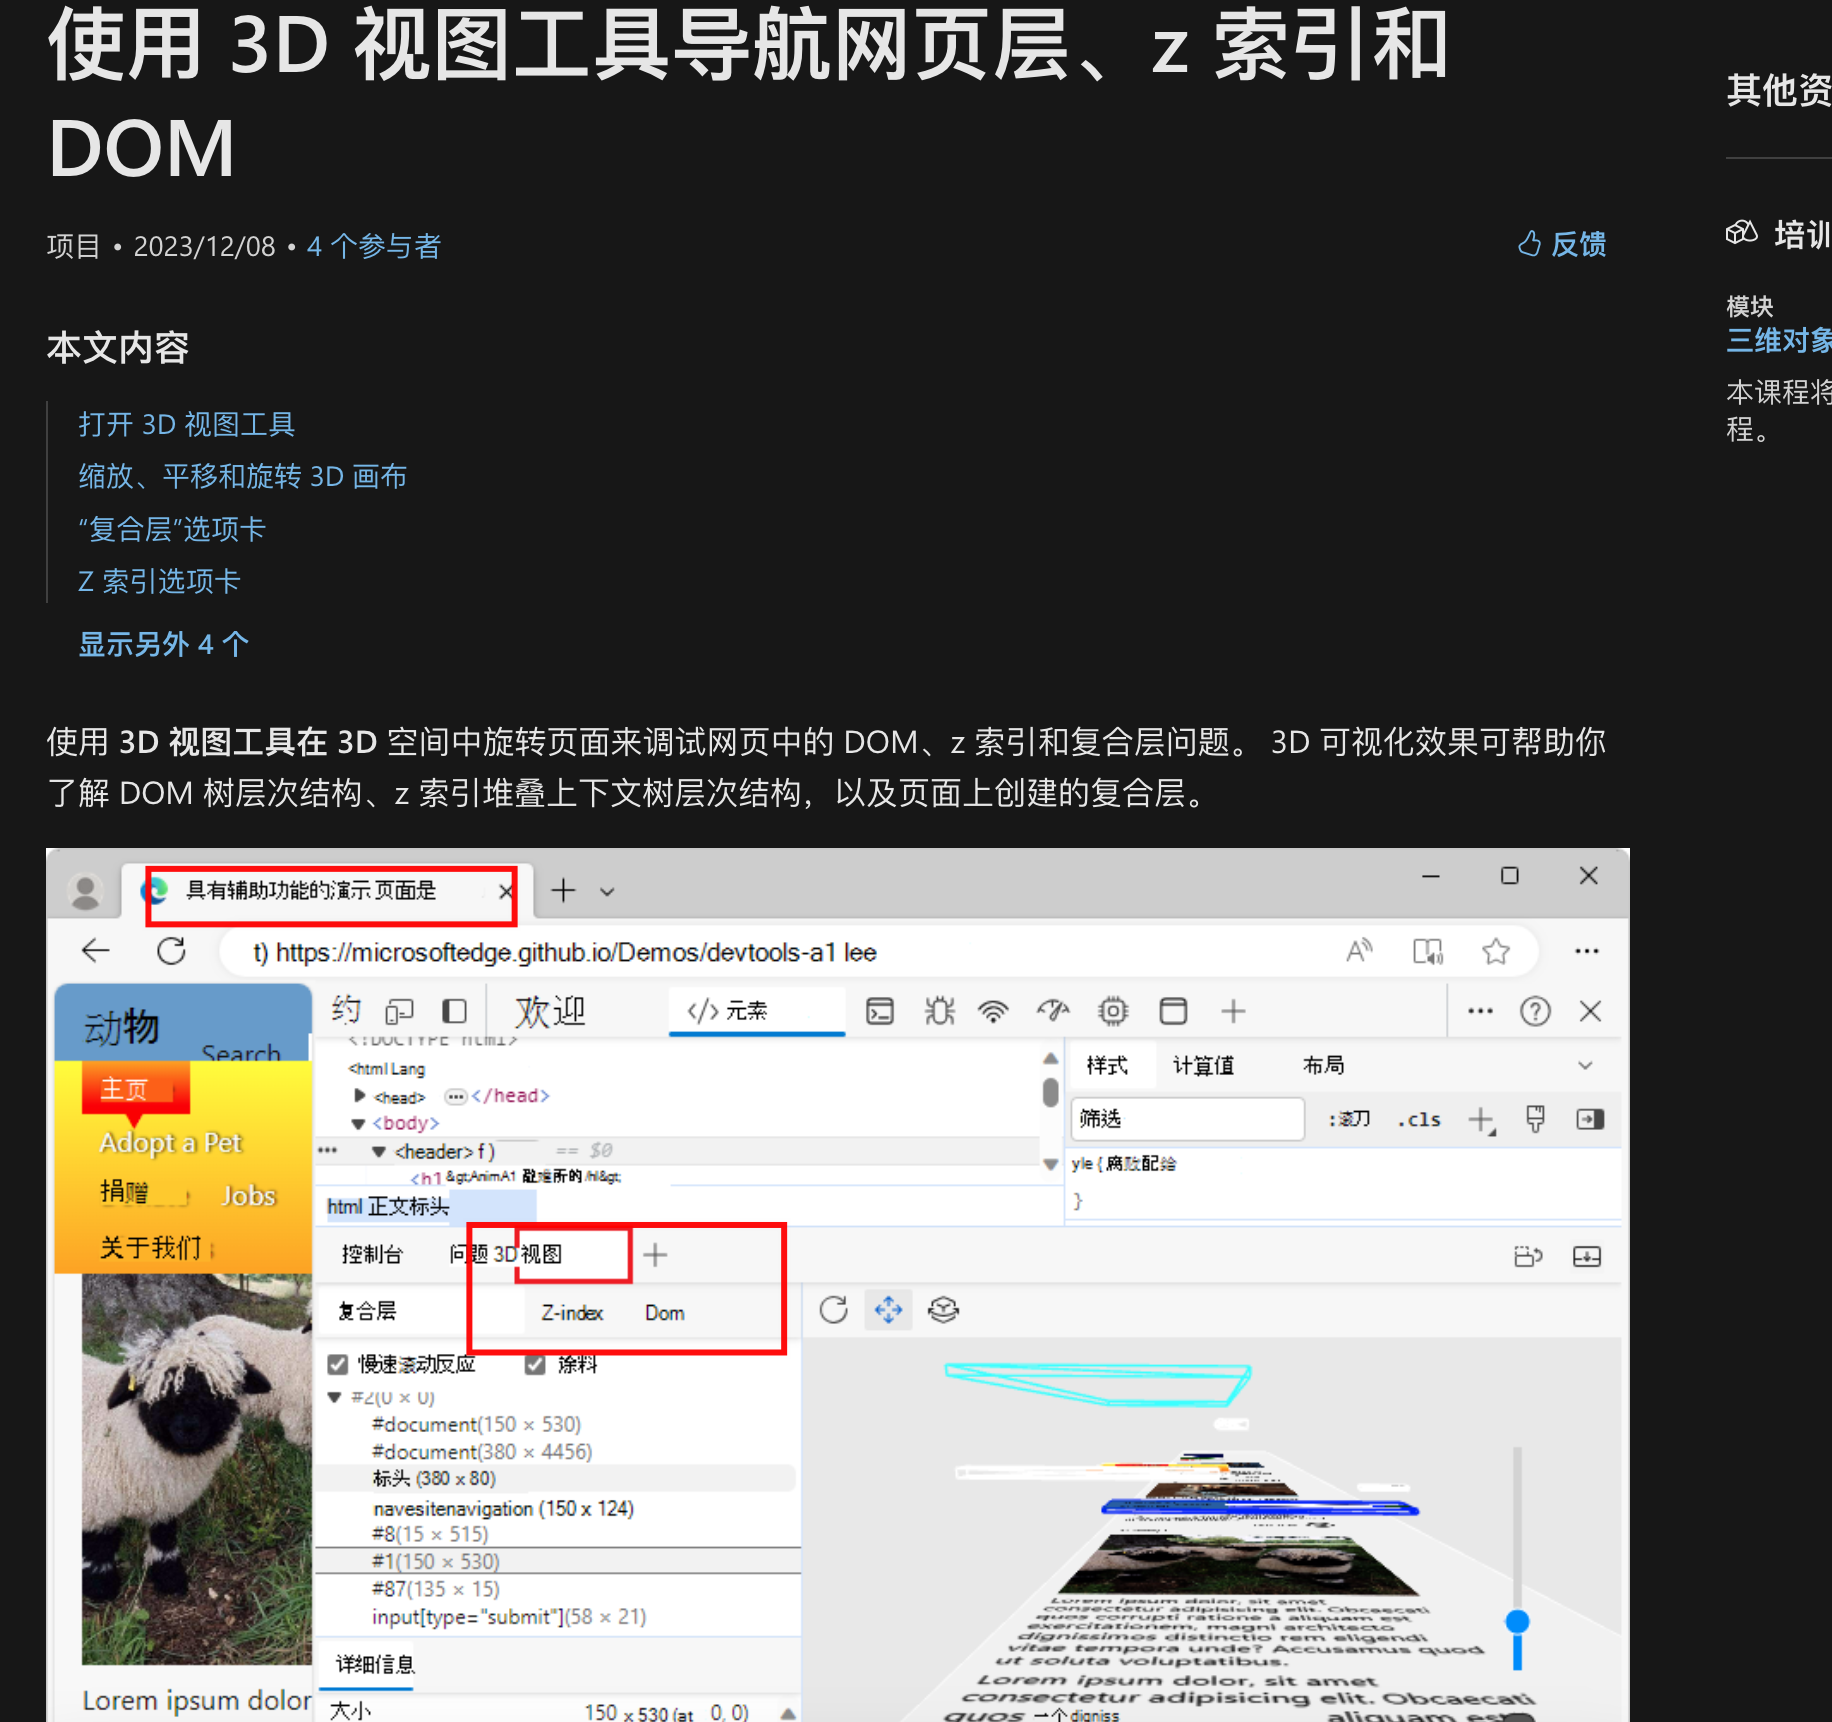Click the immersive reader icon in address bar
This screenshot has height=1722, width=1832.
[x=1428, y=951]
